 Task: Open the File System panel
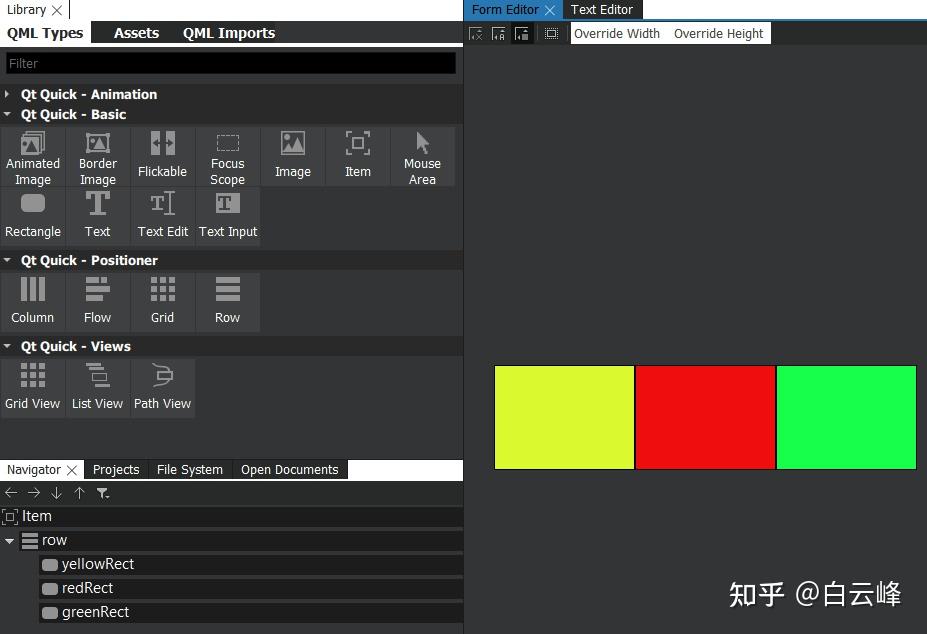click(x=189, y=469)
